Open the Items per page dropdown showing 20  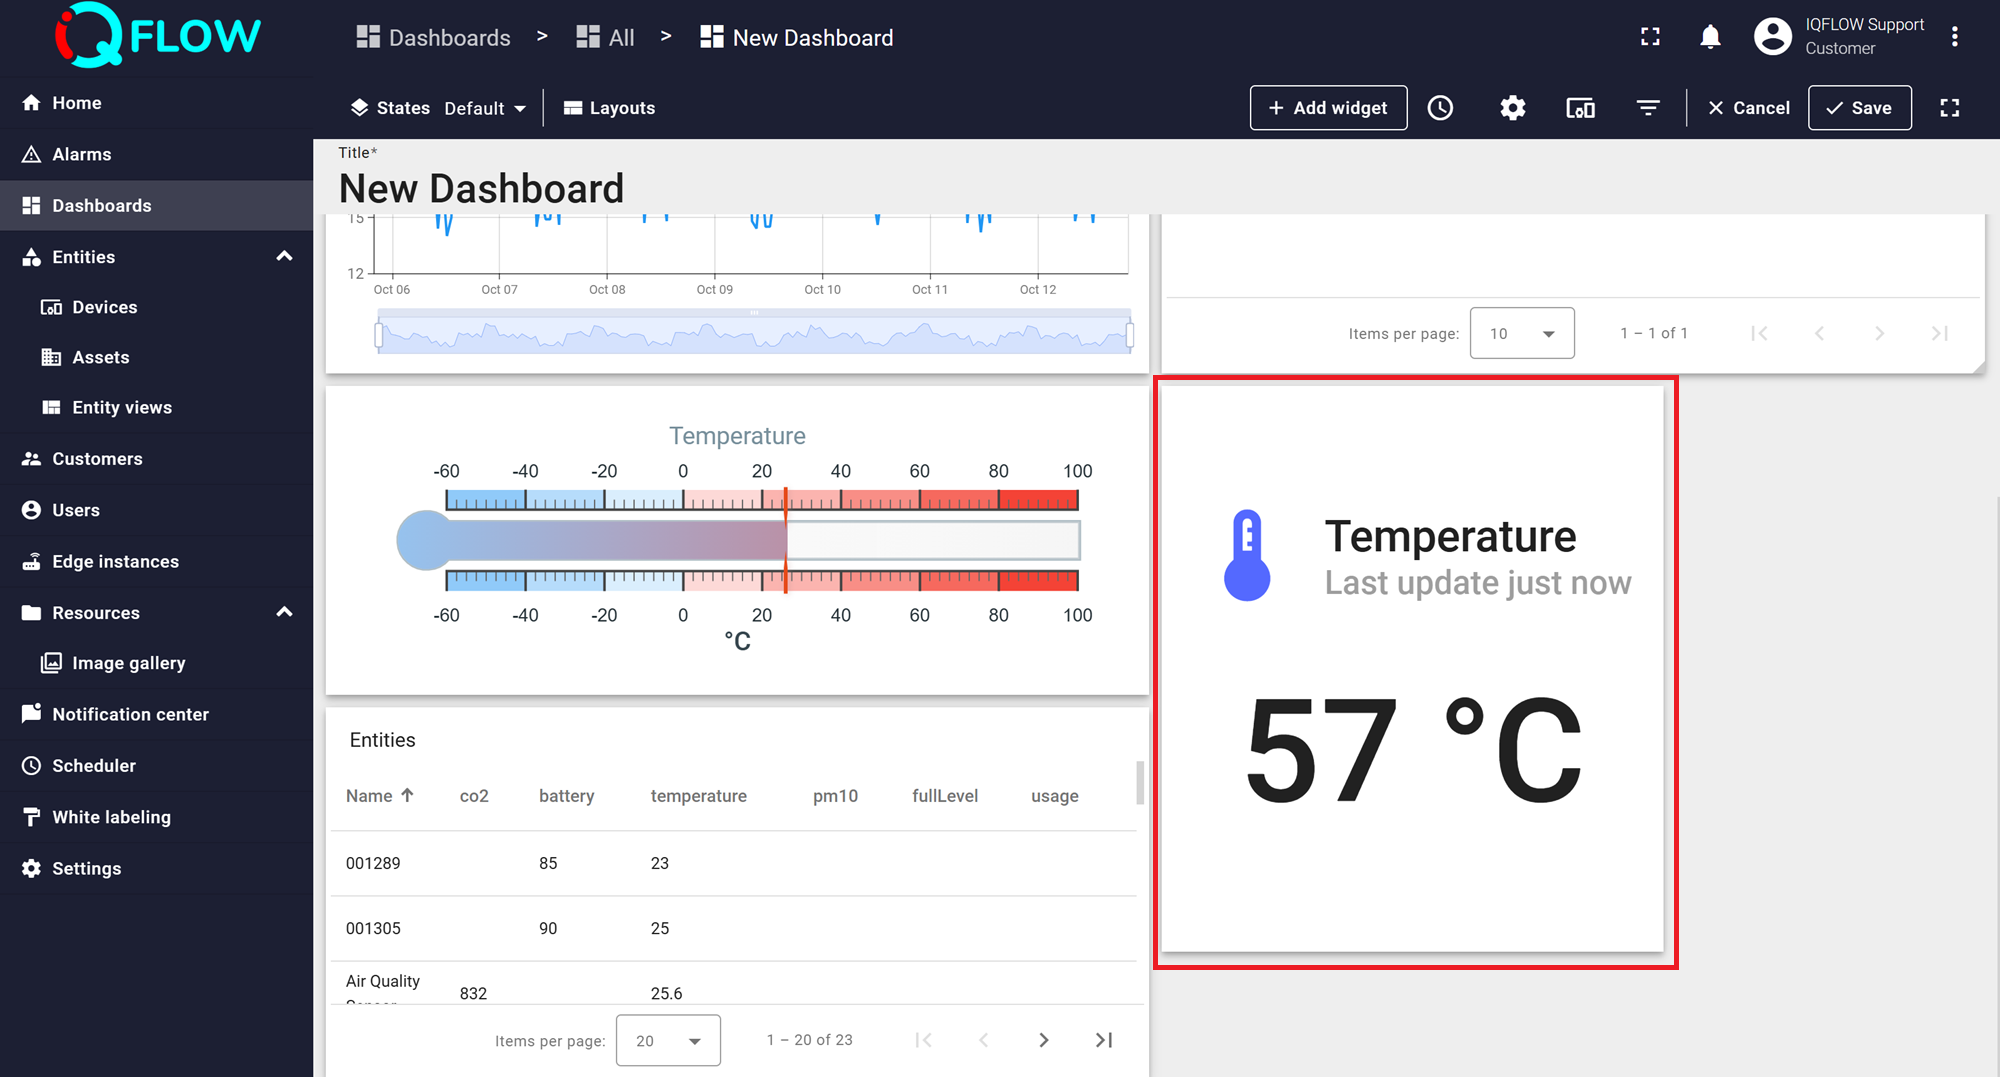click(668, 1040)
